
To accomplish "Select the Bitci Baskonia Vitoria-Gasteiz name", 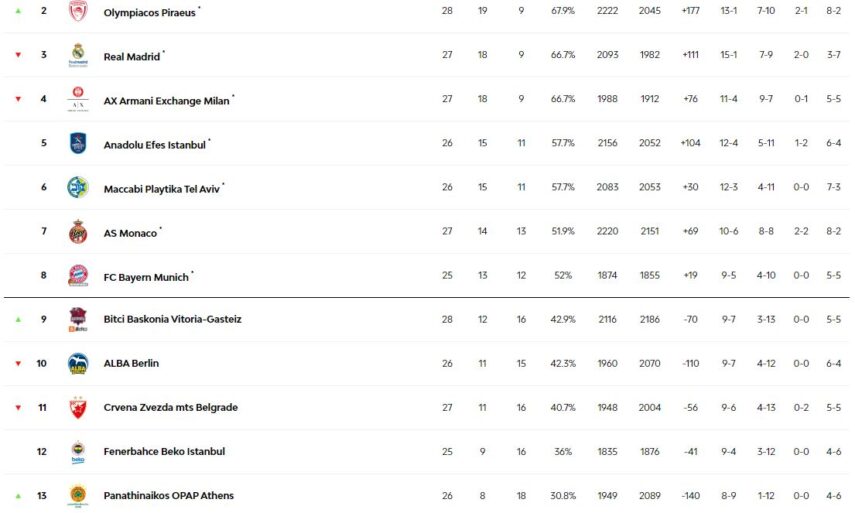I will coord(172,320).
